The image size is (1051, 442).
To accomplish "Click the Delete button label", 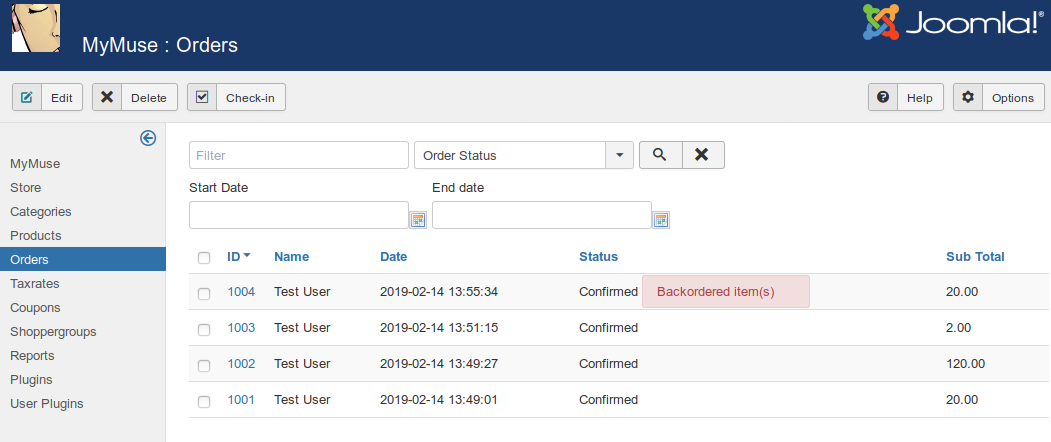I will coord(149,98).
